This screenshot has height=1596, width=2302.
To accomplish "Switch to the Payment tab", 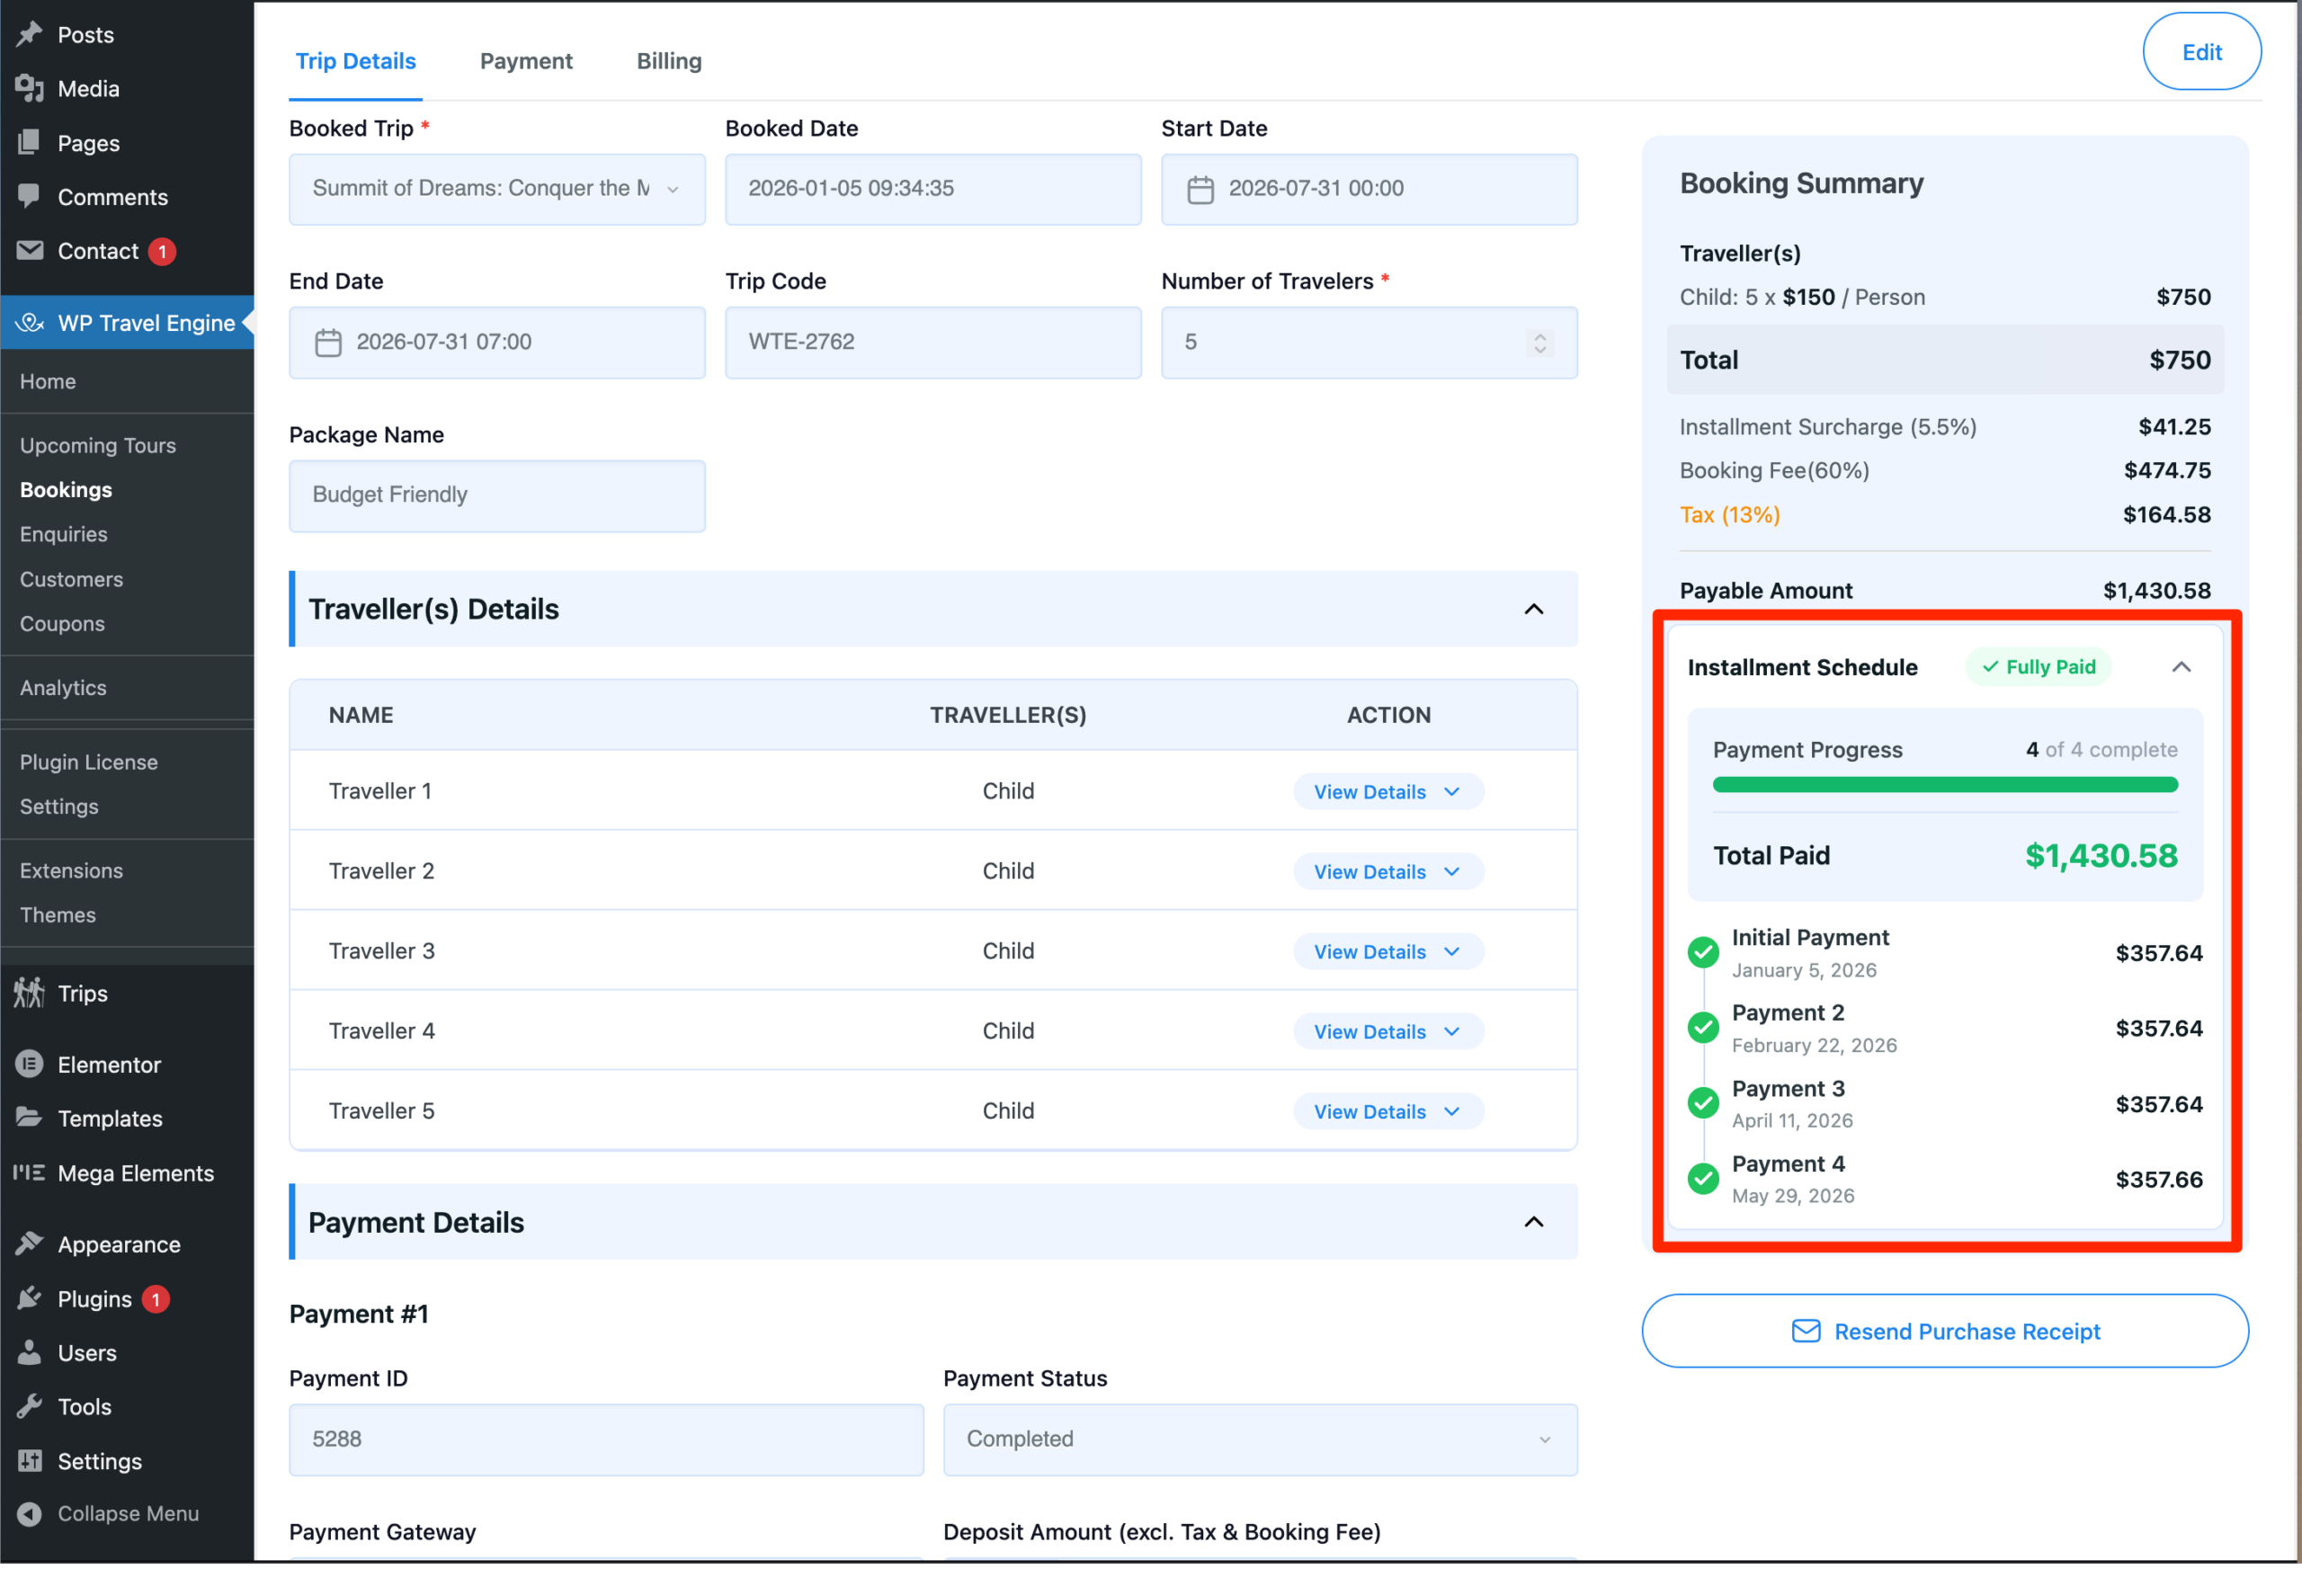I will [526, 61].
